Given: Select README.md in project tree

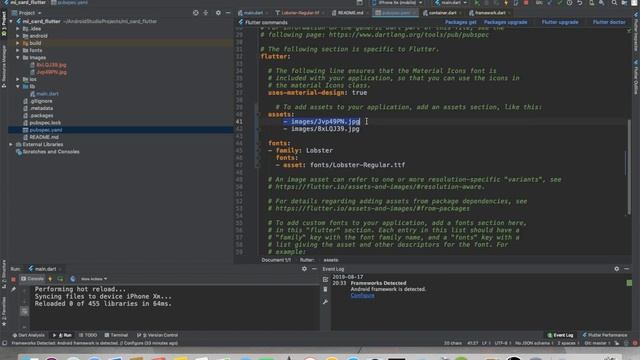Looking at the screenshot, I should [x=44, y=137].
